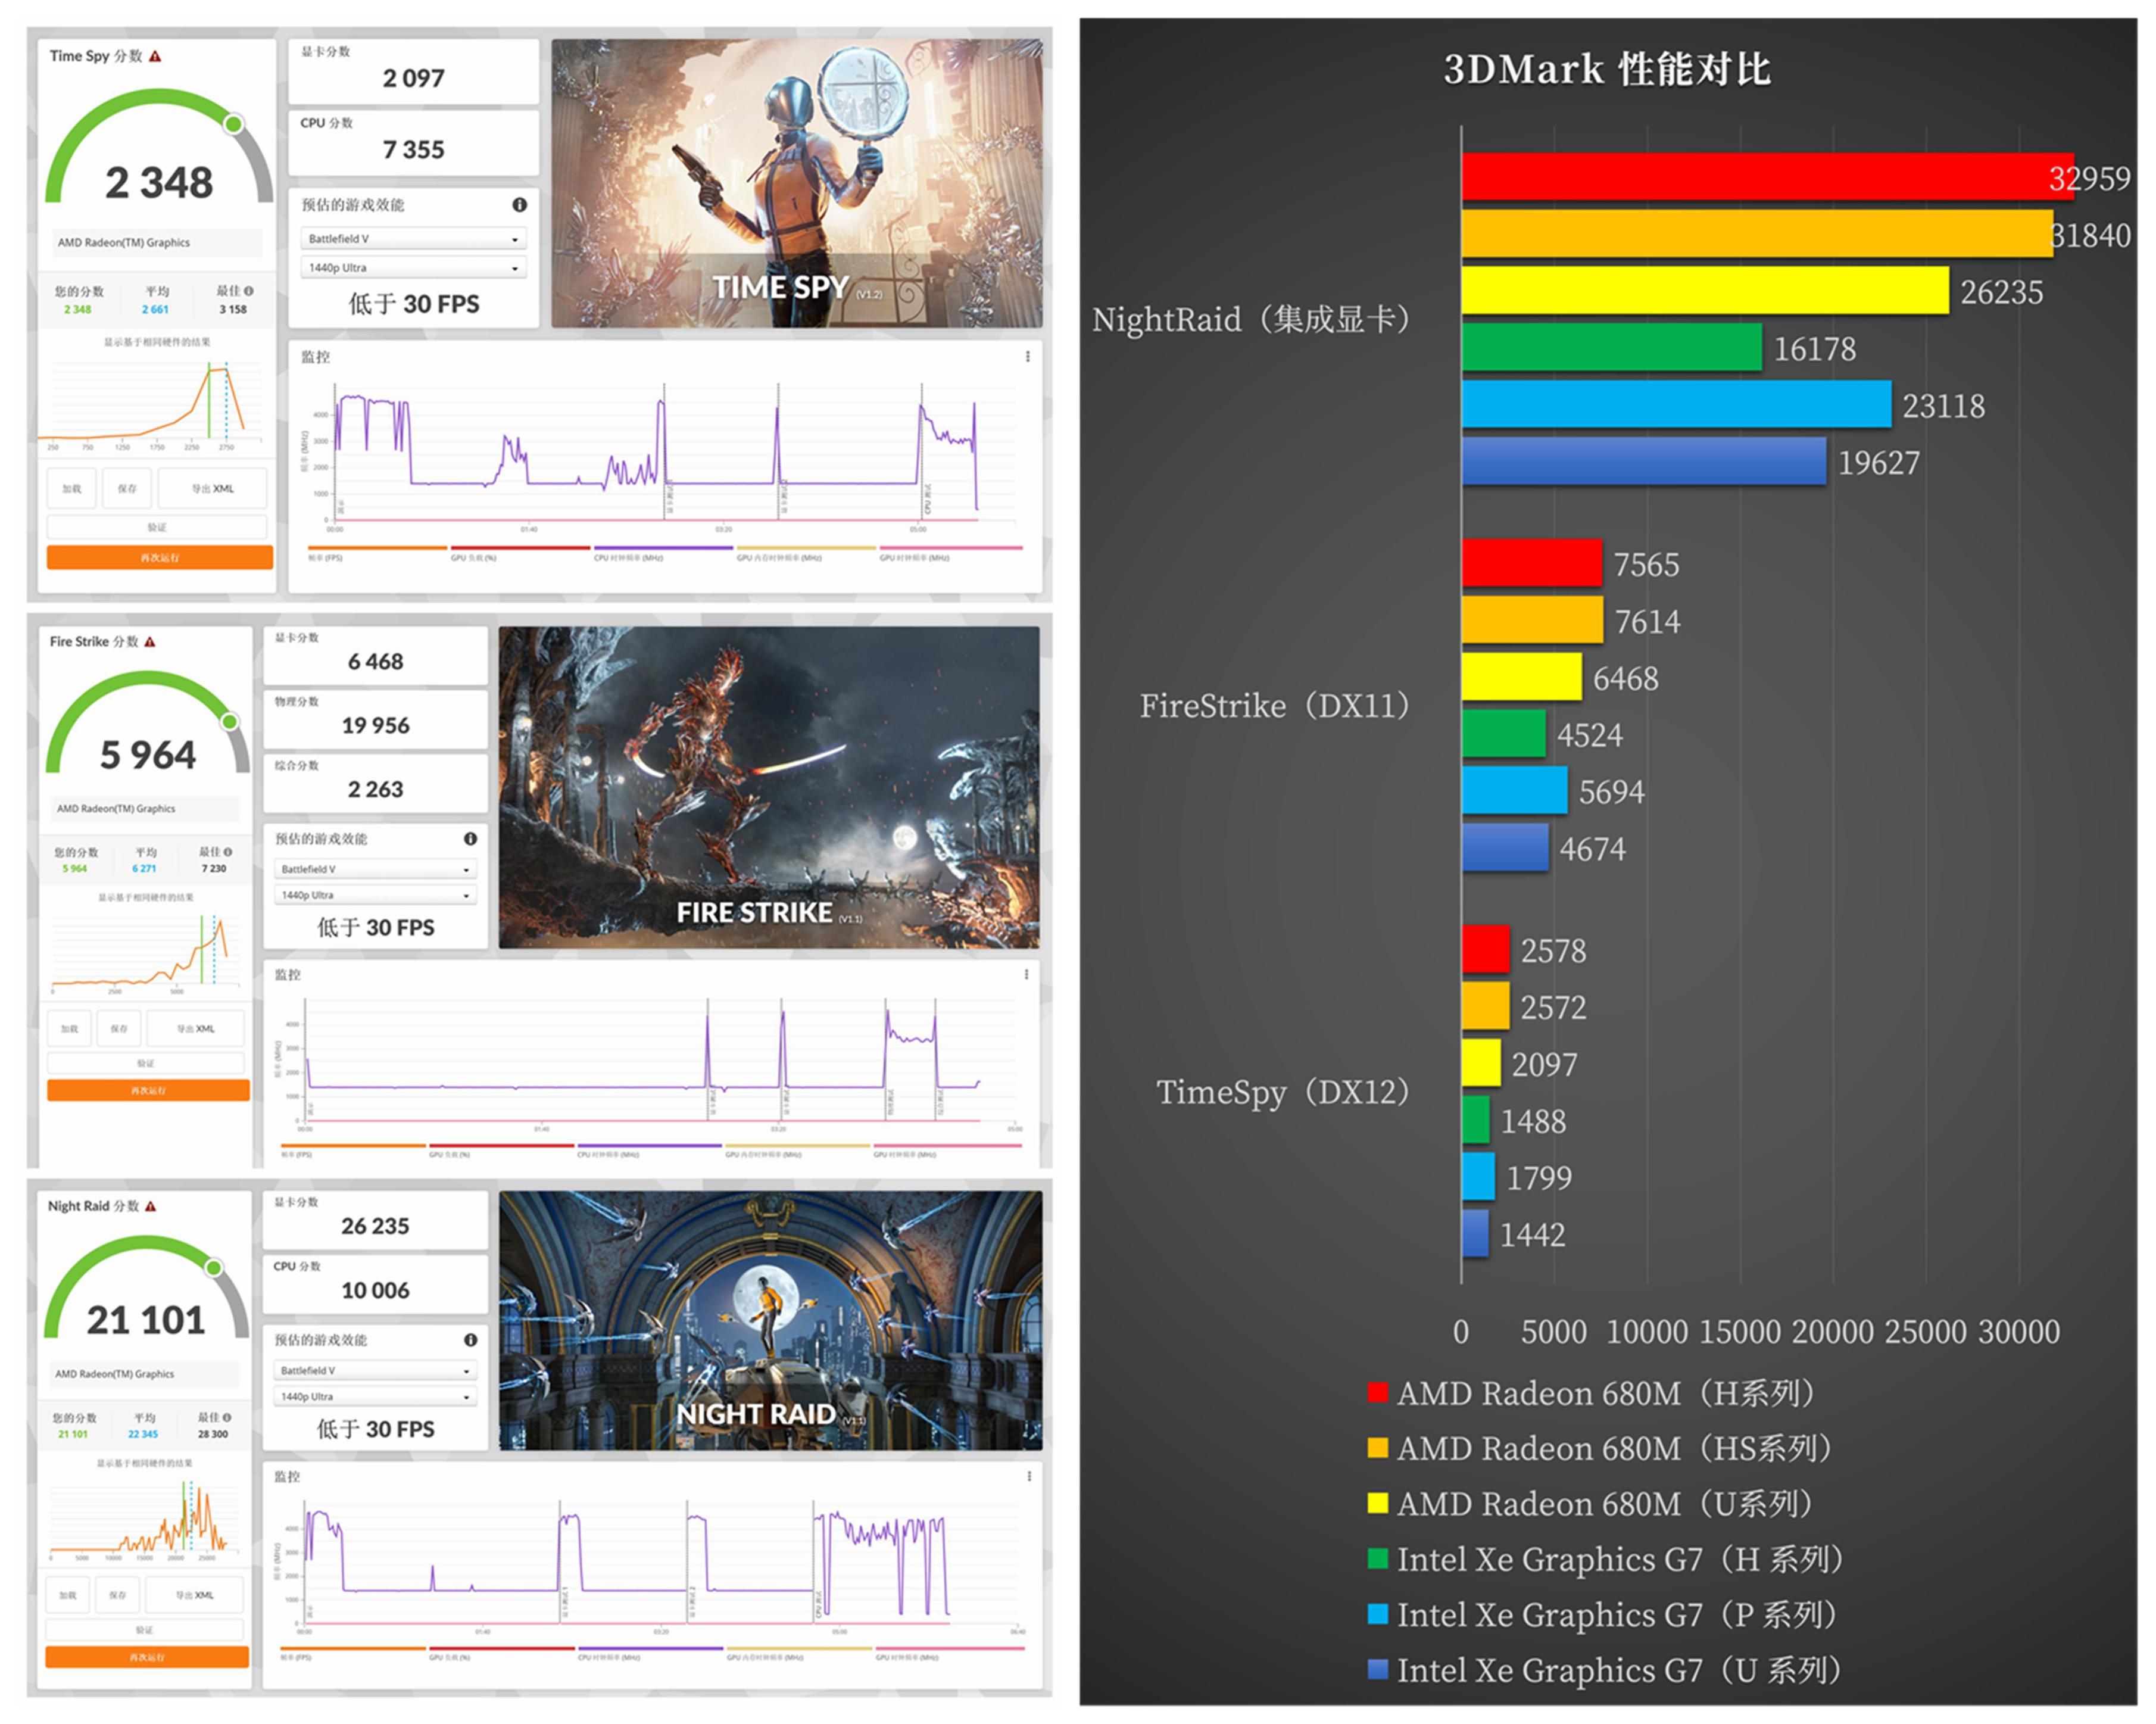Open Fire Strike estimated game performance info icon

(470, 839)
